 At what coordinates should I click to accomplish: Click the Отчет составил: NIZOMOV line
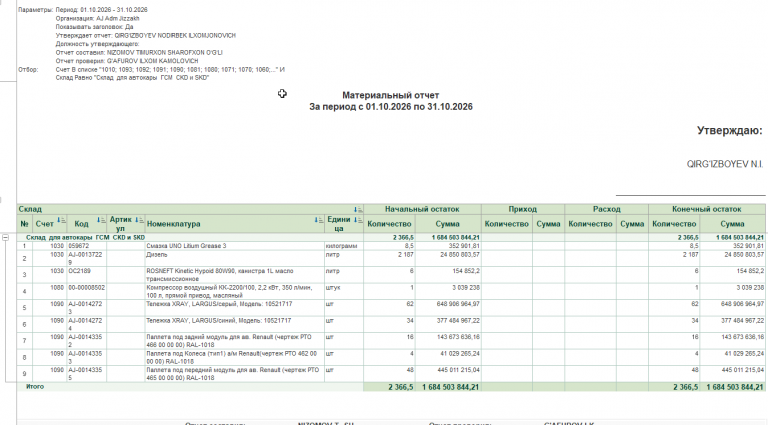pyautogui.click(x=139, y=52)
